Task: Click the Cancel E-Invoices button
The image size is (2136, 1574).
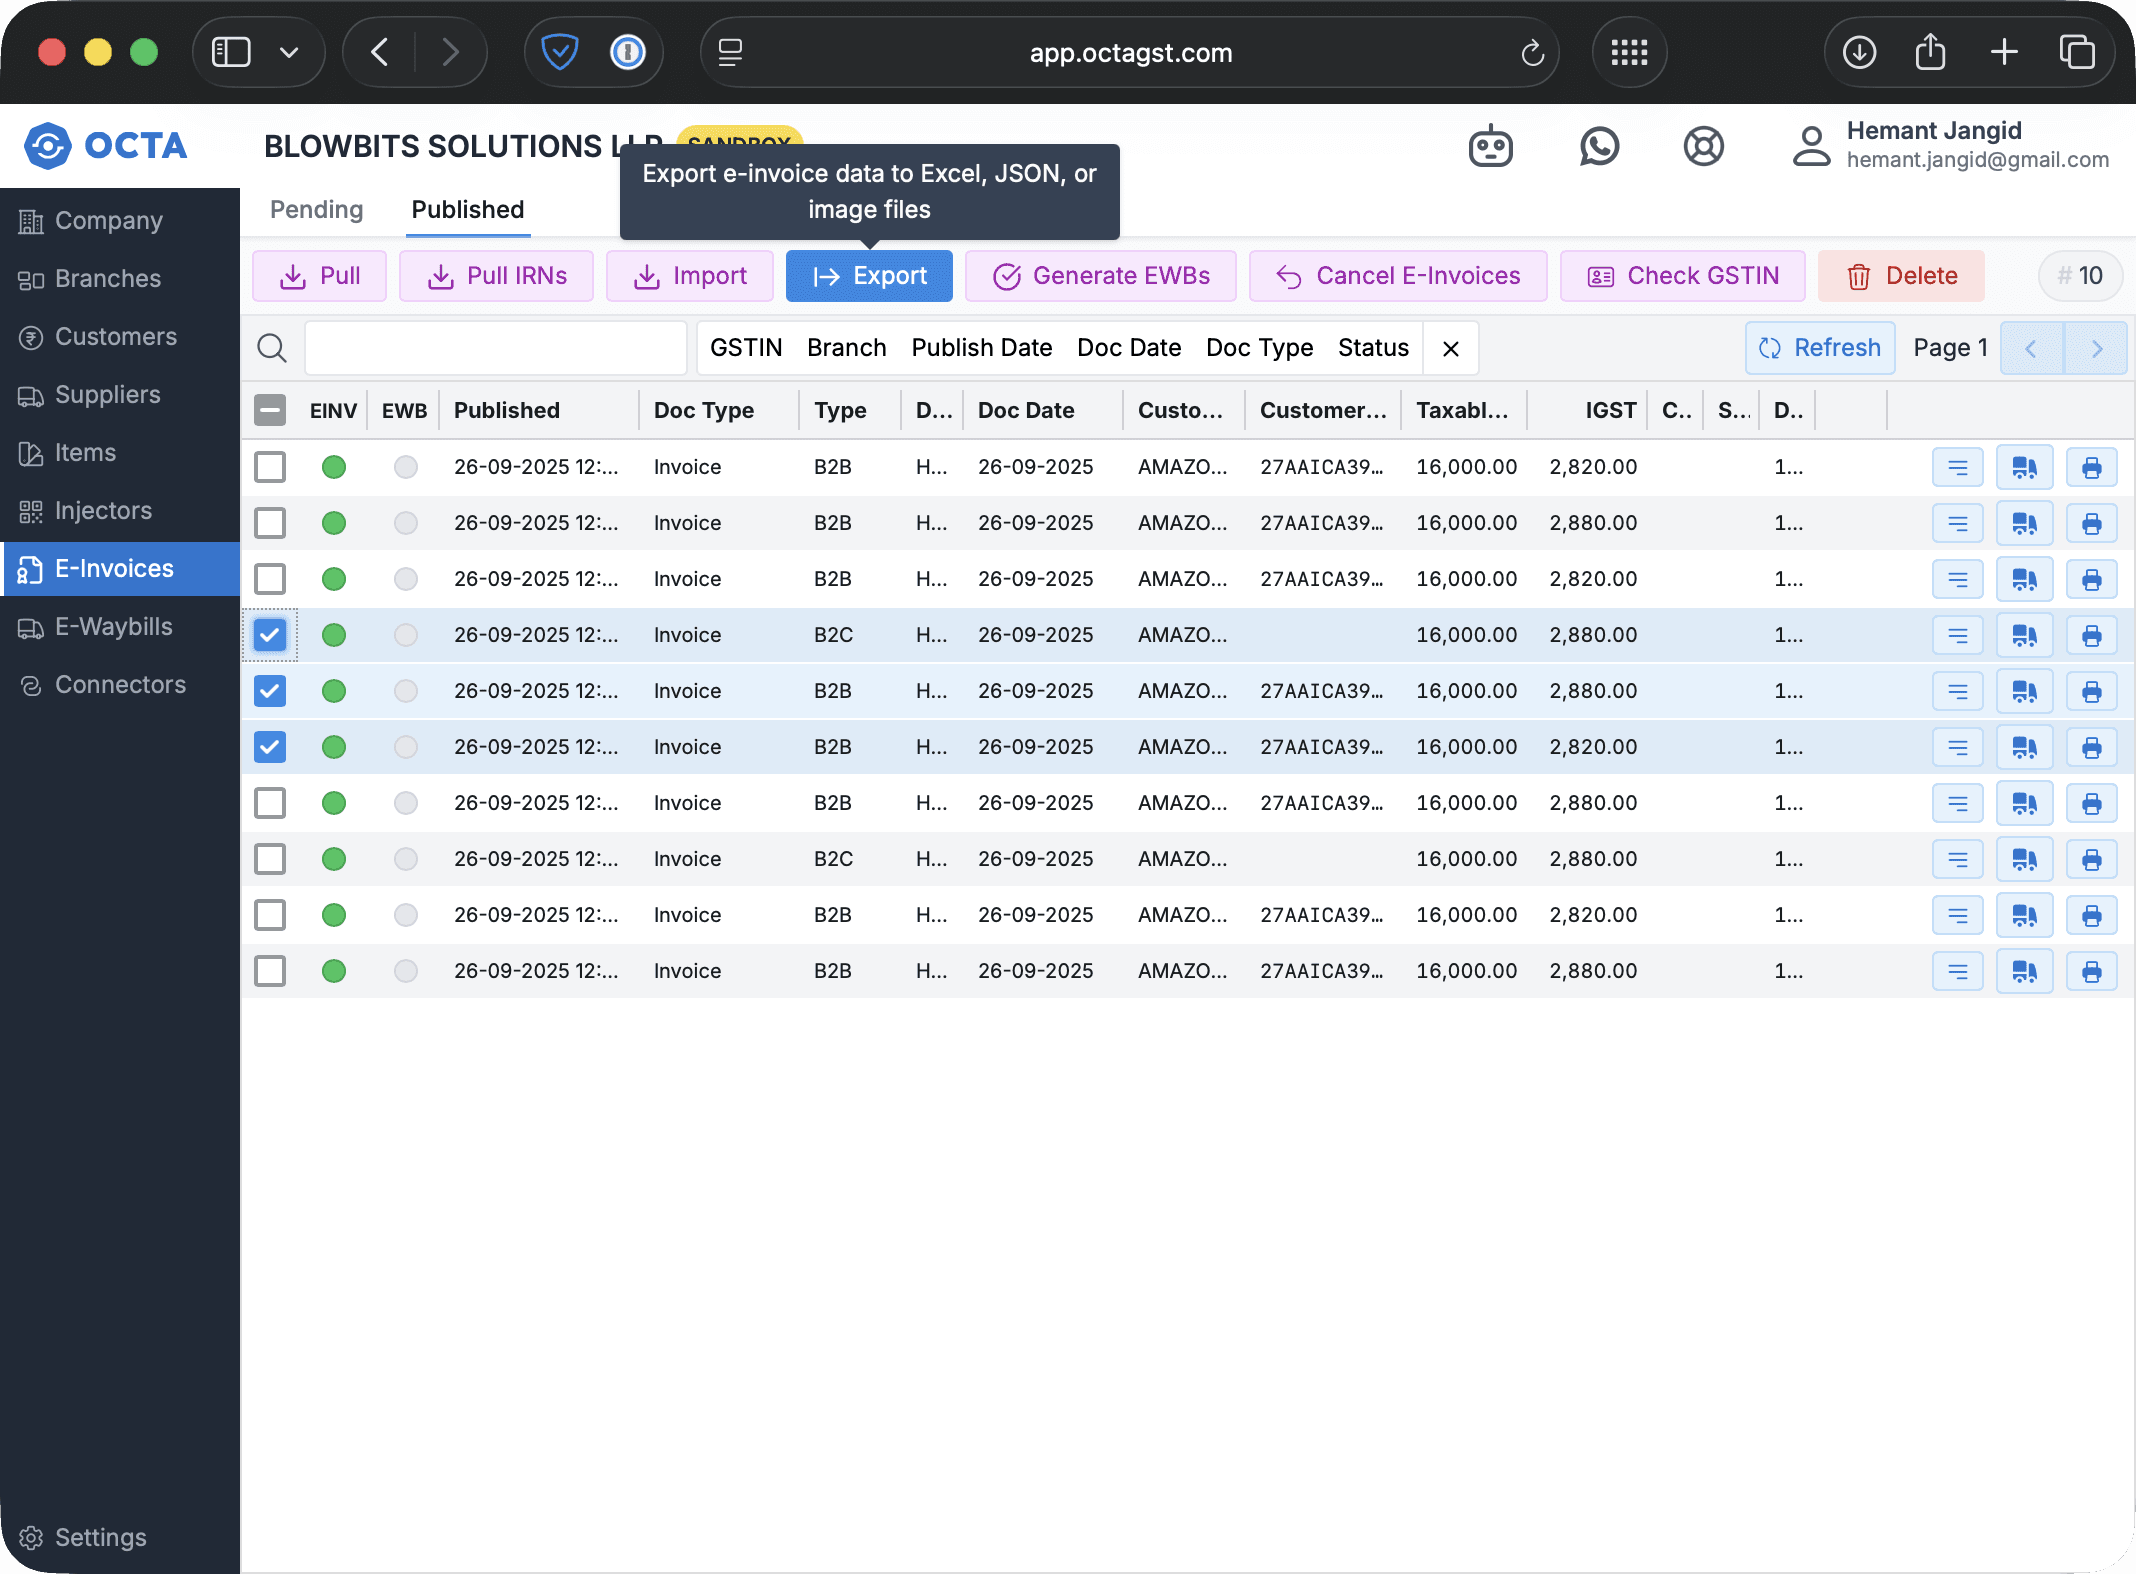Action: 1397,276
